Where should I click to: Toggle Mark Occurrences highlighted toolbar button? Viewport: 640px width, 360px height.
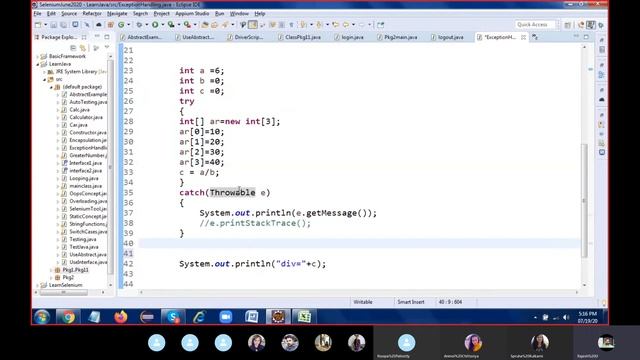tap(253, 25)
